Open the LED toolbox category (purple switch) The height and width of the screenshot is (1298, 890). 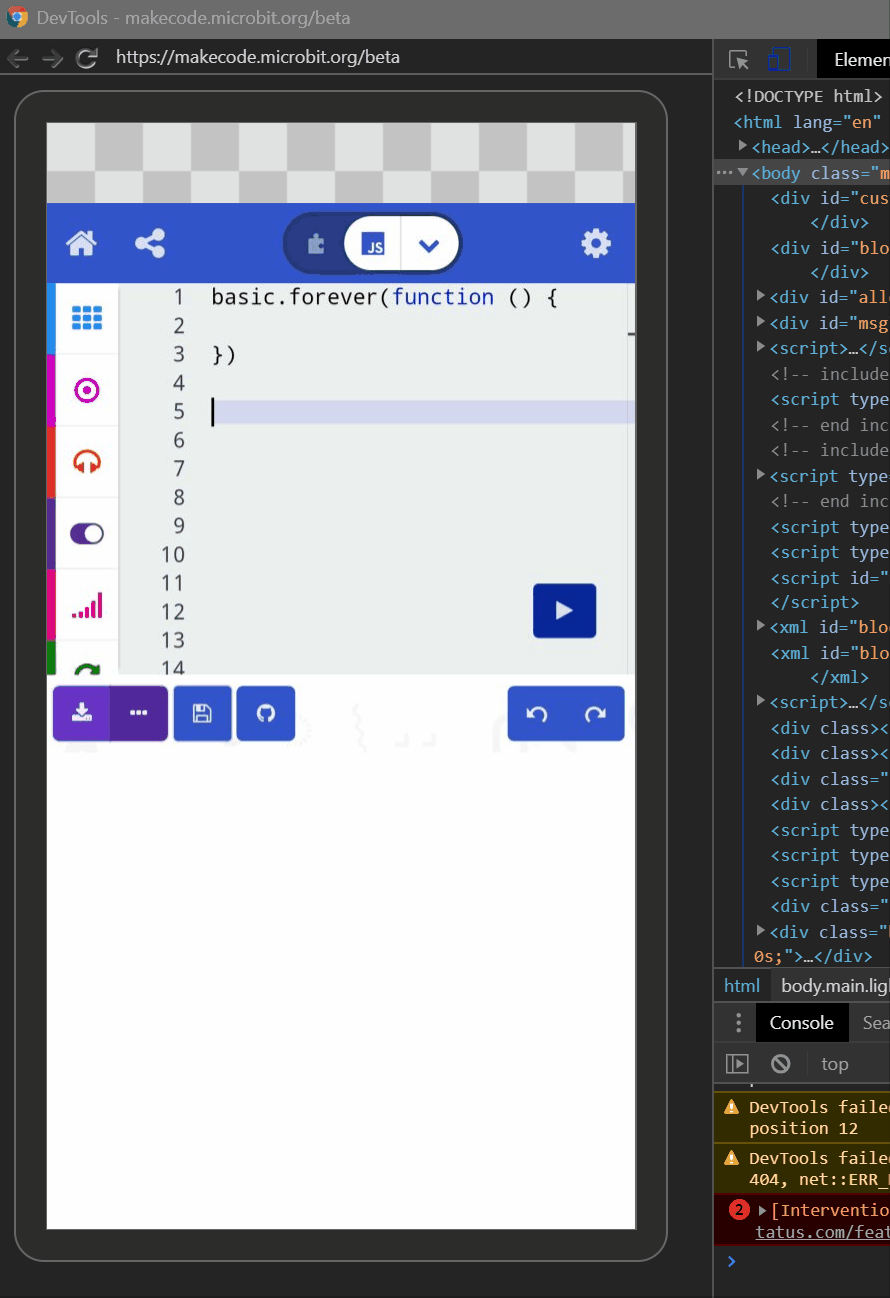[x=87, y=534]
